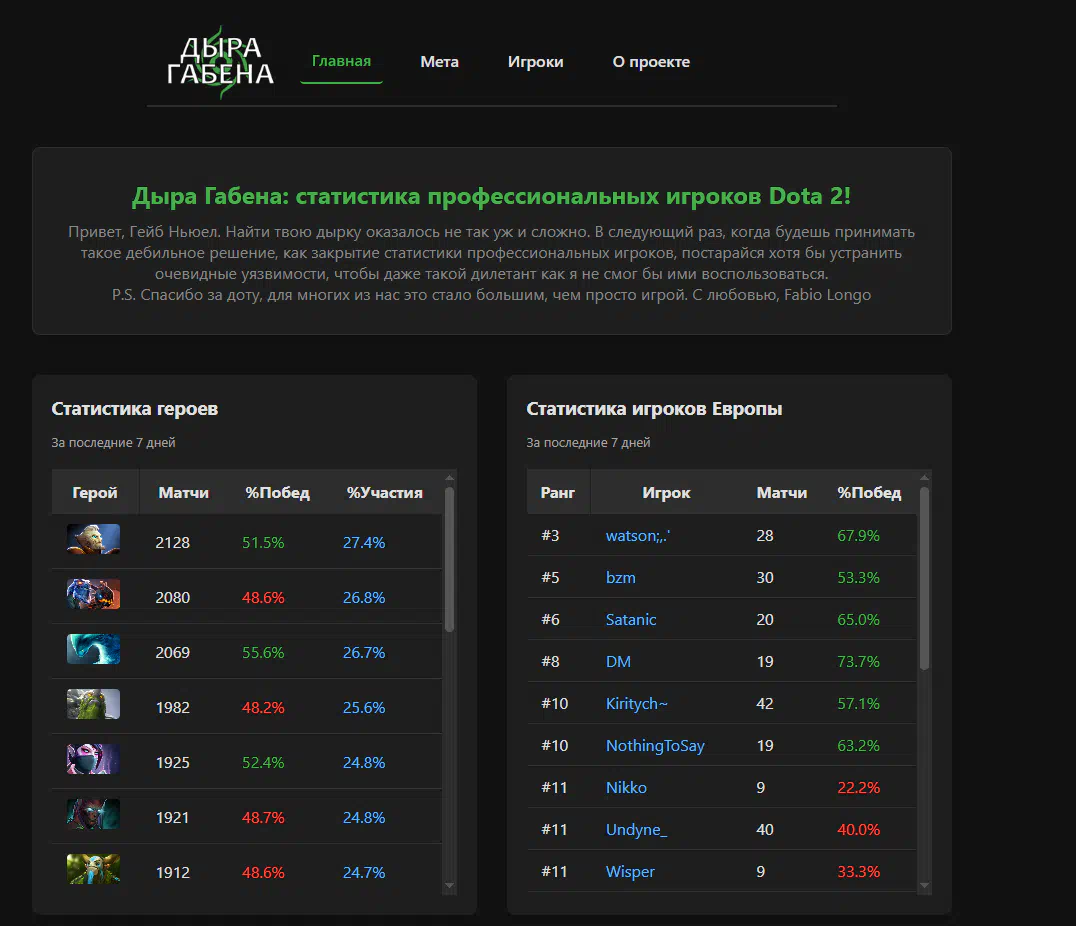This screenshot has width=1076, height=926.
Task: Click the 25.6% participation value
Action: click(x=364, y=707)
